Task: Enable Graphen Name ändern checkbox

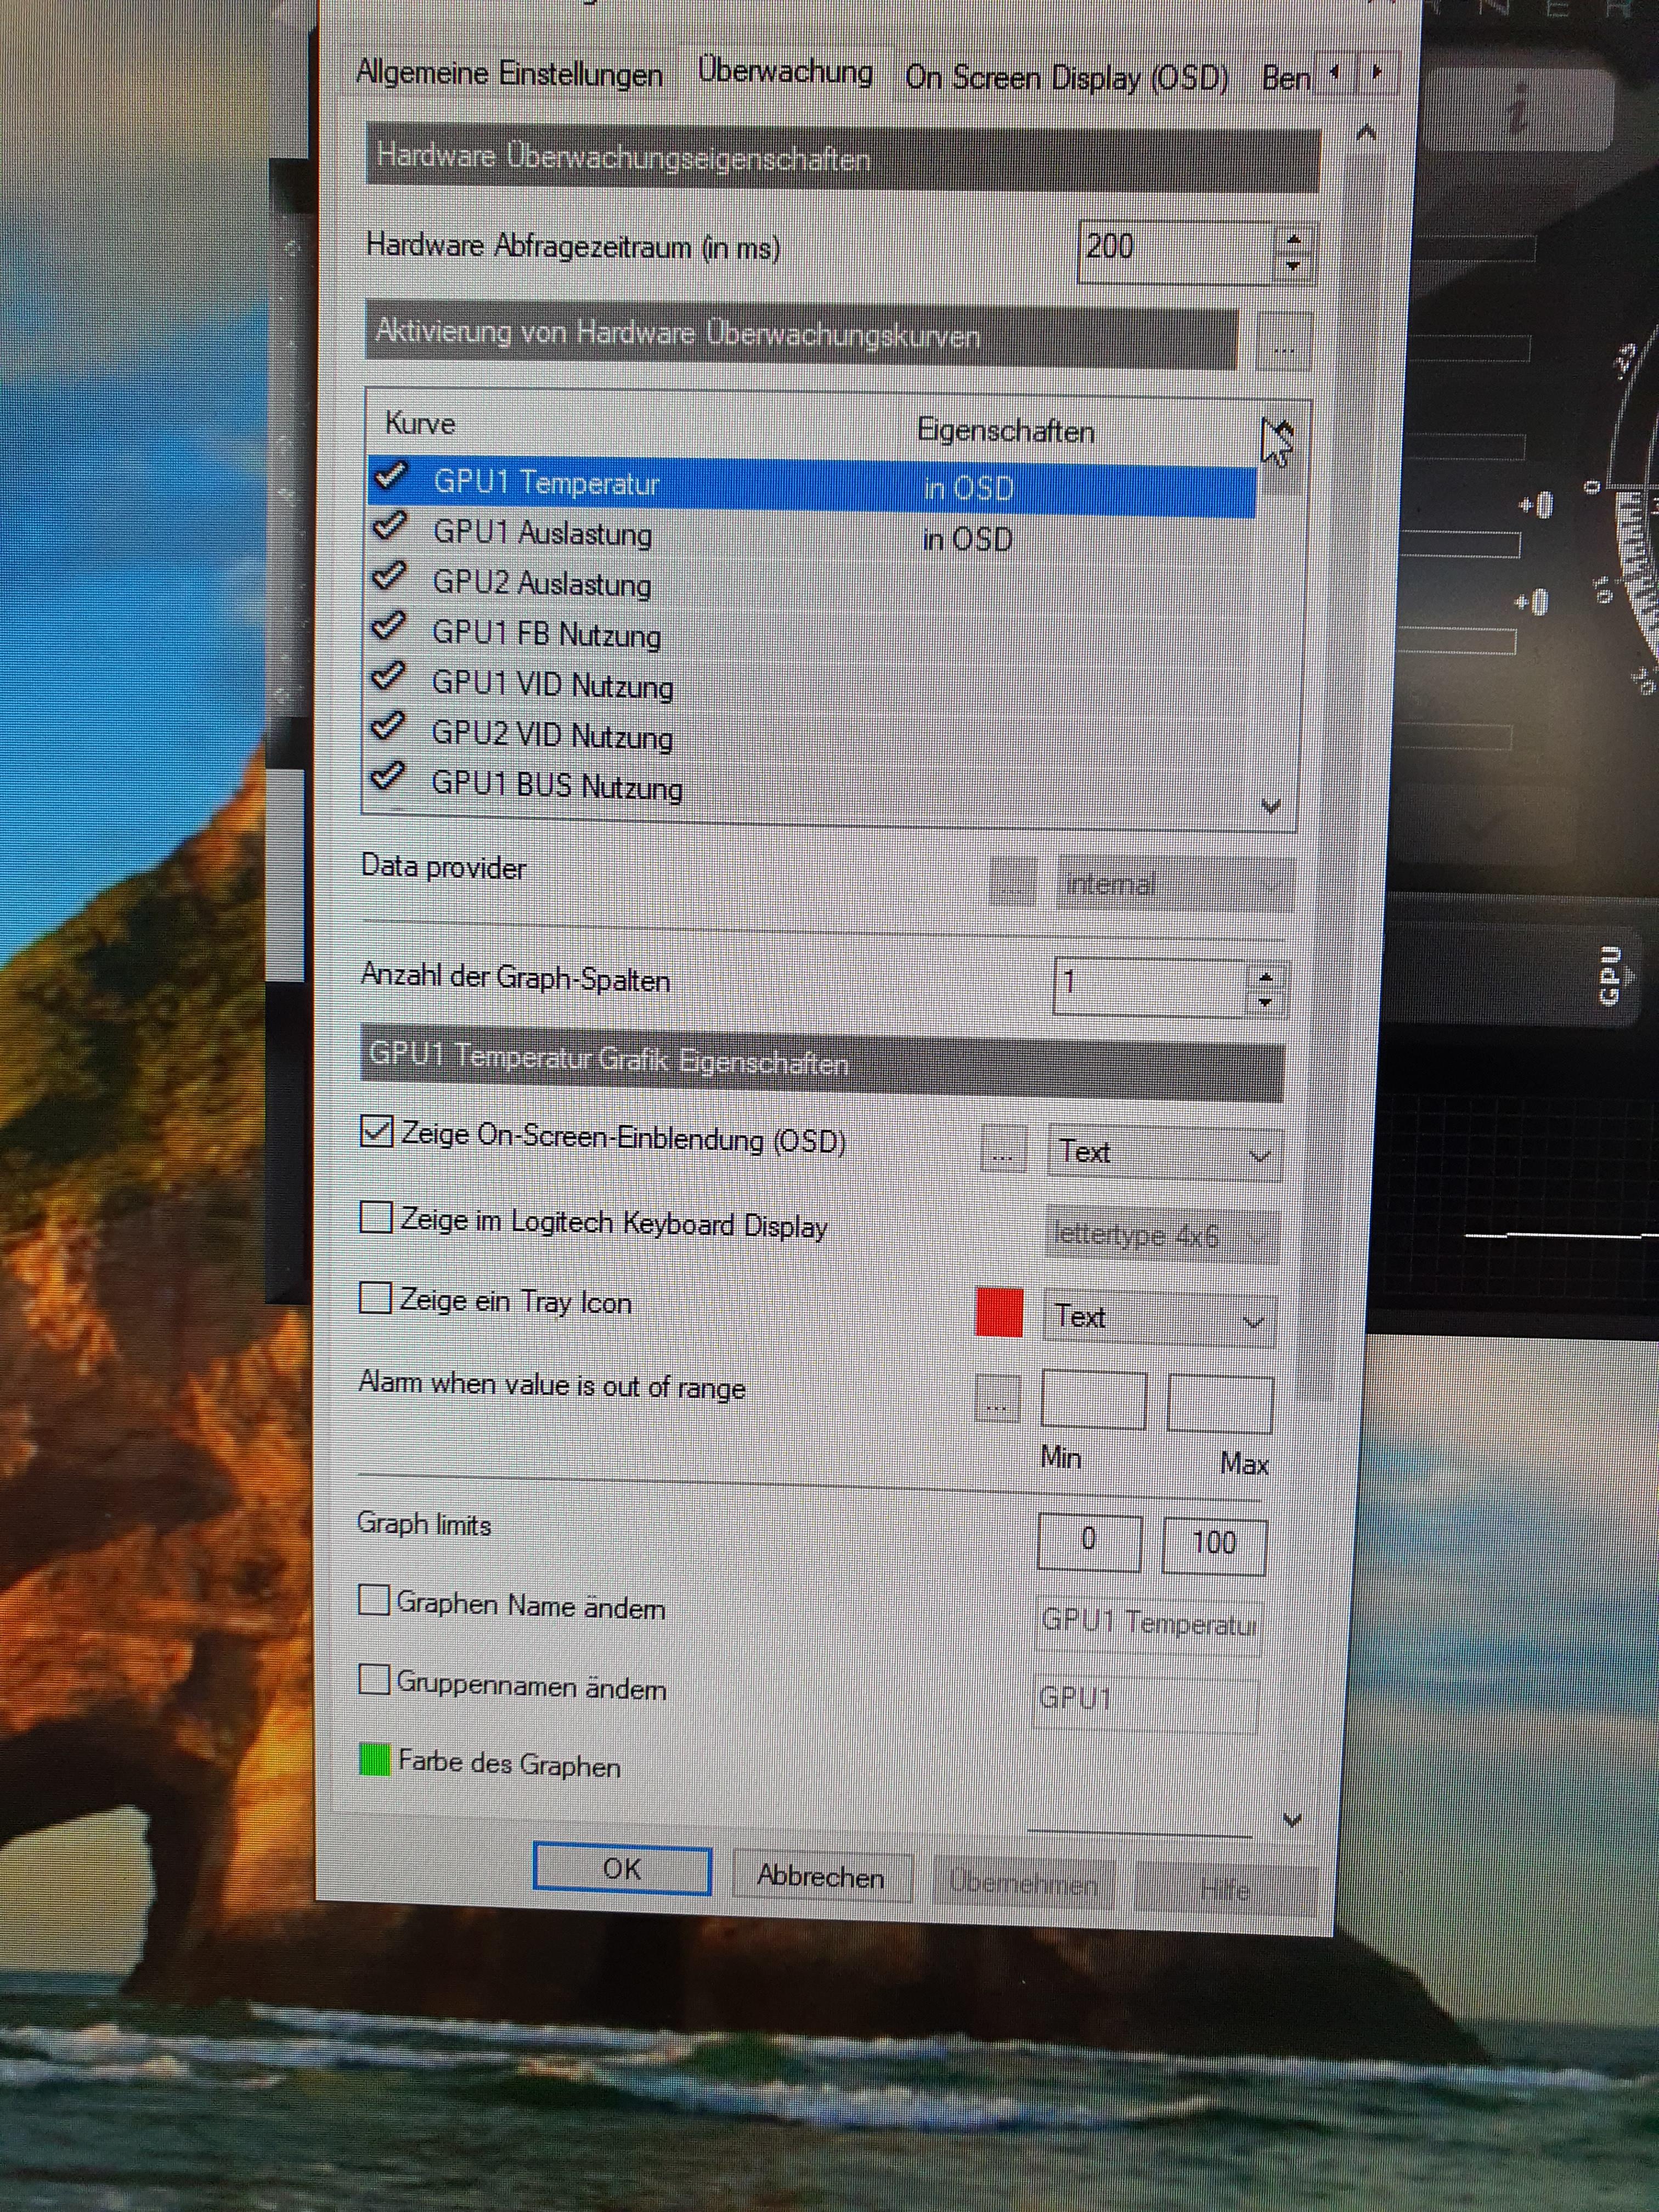Action: 374,1600
